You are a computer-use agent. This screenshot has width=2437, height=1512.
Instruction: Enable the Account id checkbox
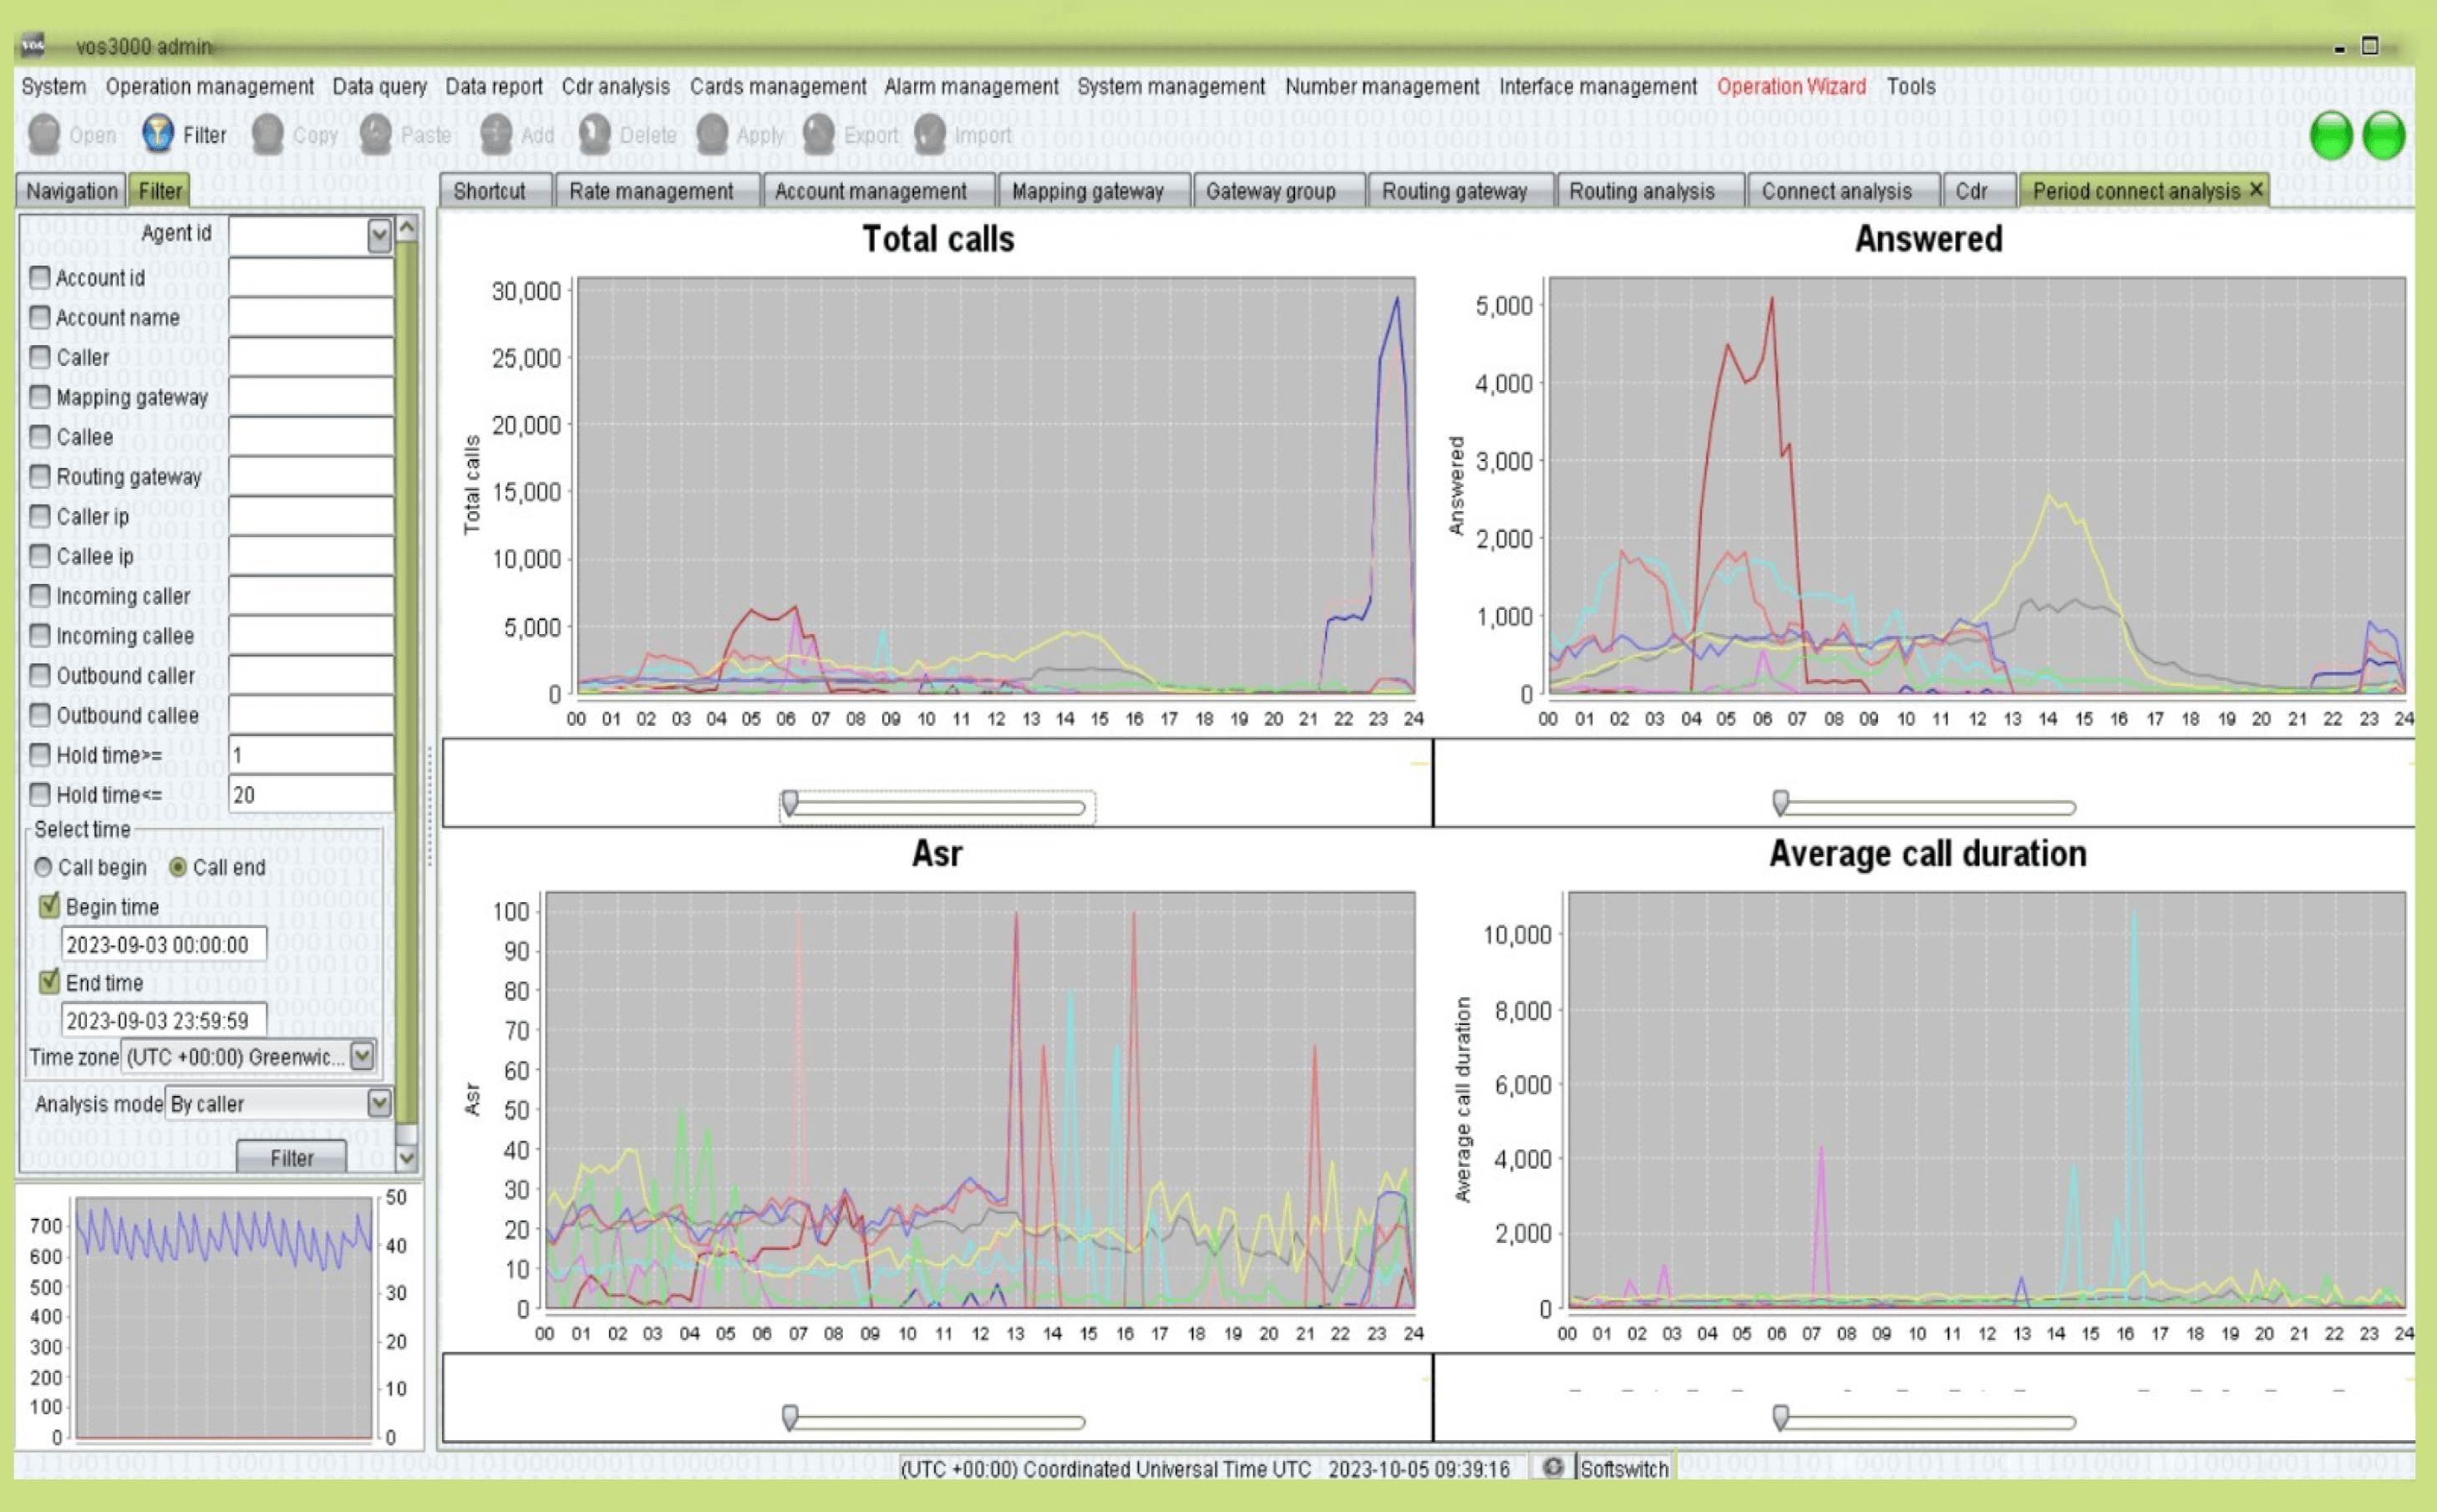(40, 277)
